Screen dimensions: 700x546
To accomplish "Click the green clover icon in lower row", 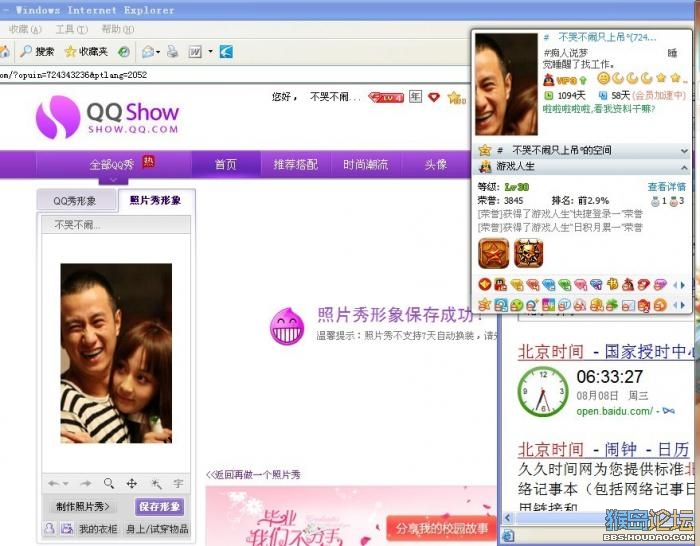I will (612, 305).
